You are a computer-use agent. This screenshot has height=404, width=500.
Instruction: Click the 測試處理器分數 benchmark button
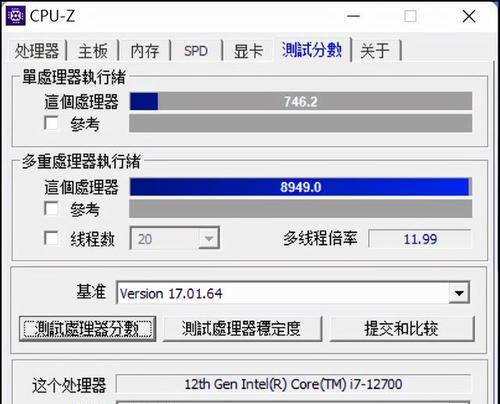(88, 329)
